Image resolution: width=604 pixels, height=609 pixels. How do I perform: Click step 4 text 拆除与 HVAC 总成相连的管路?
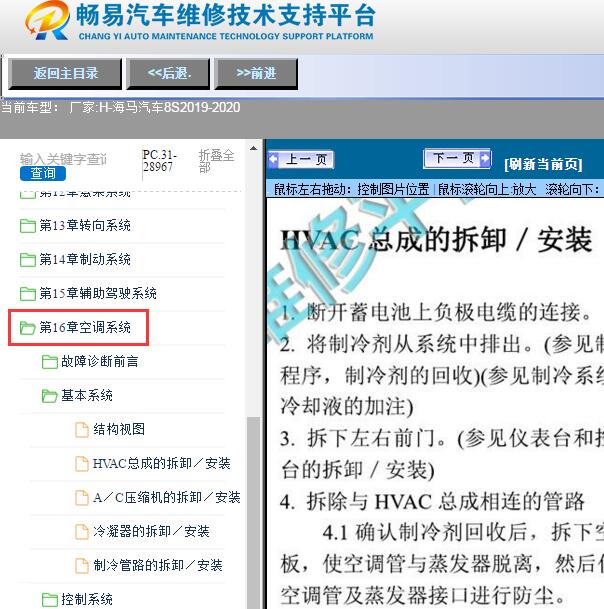coord(446,501)
